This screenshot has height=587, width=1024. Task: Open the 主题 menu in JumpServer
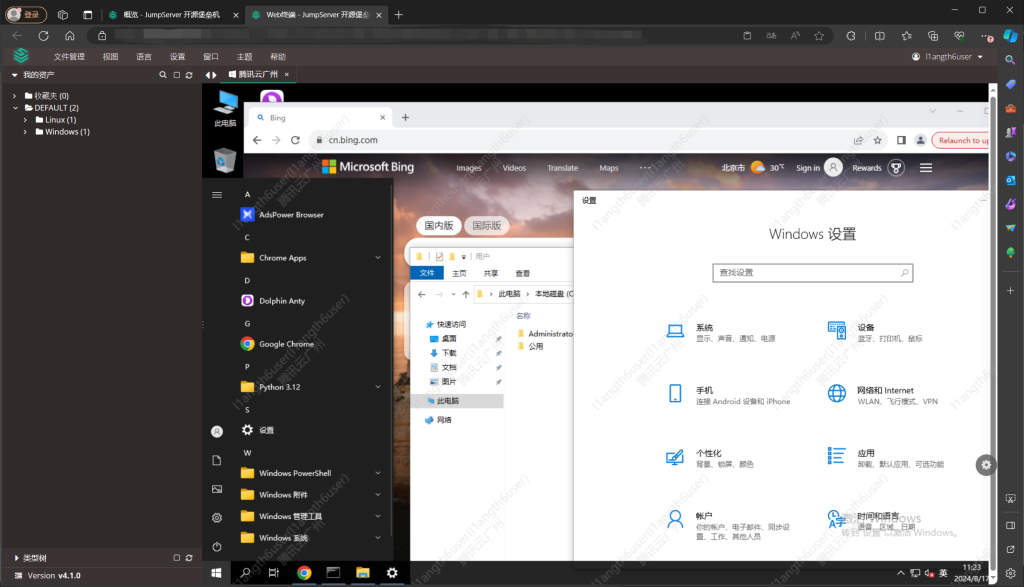click(x=244, y=56)
